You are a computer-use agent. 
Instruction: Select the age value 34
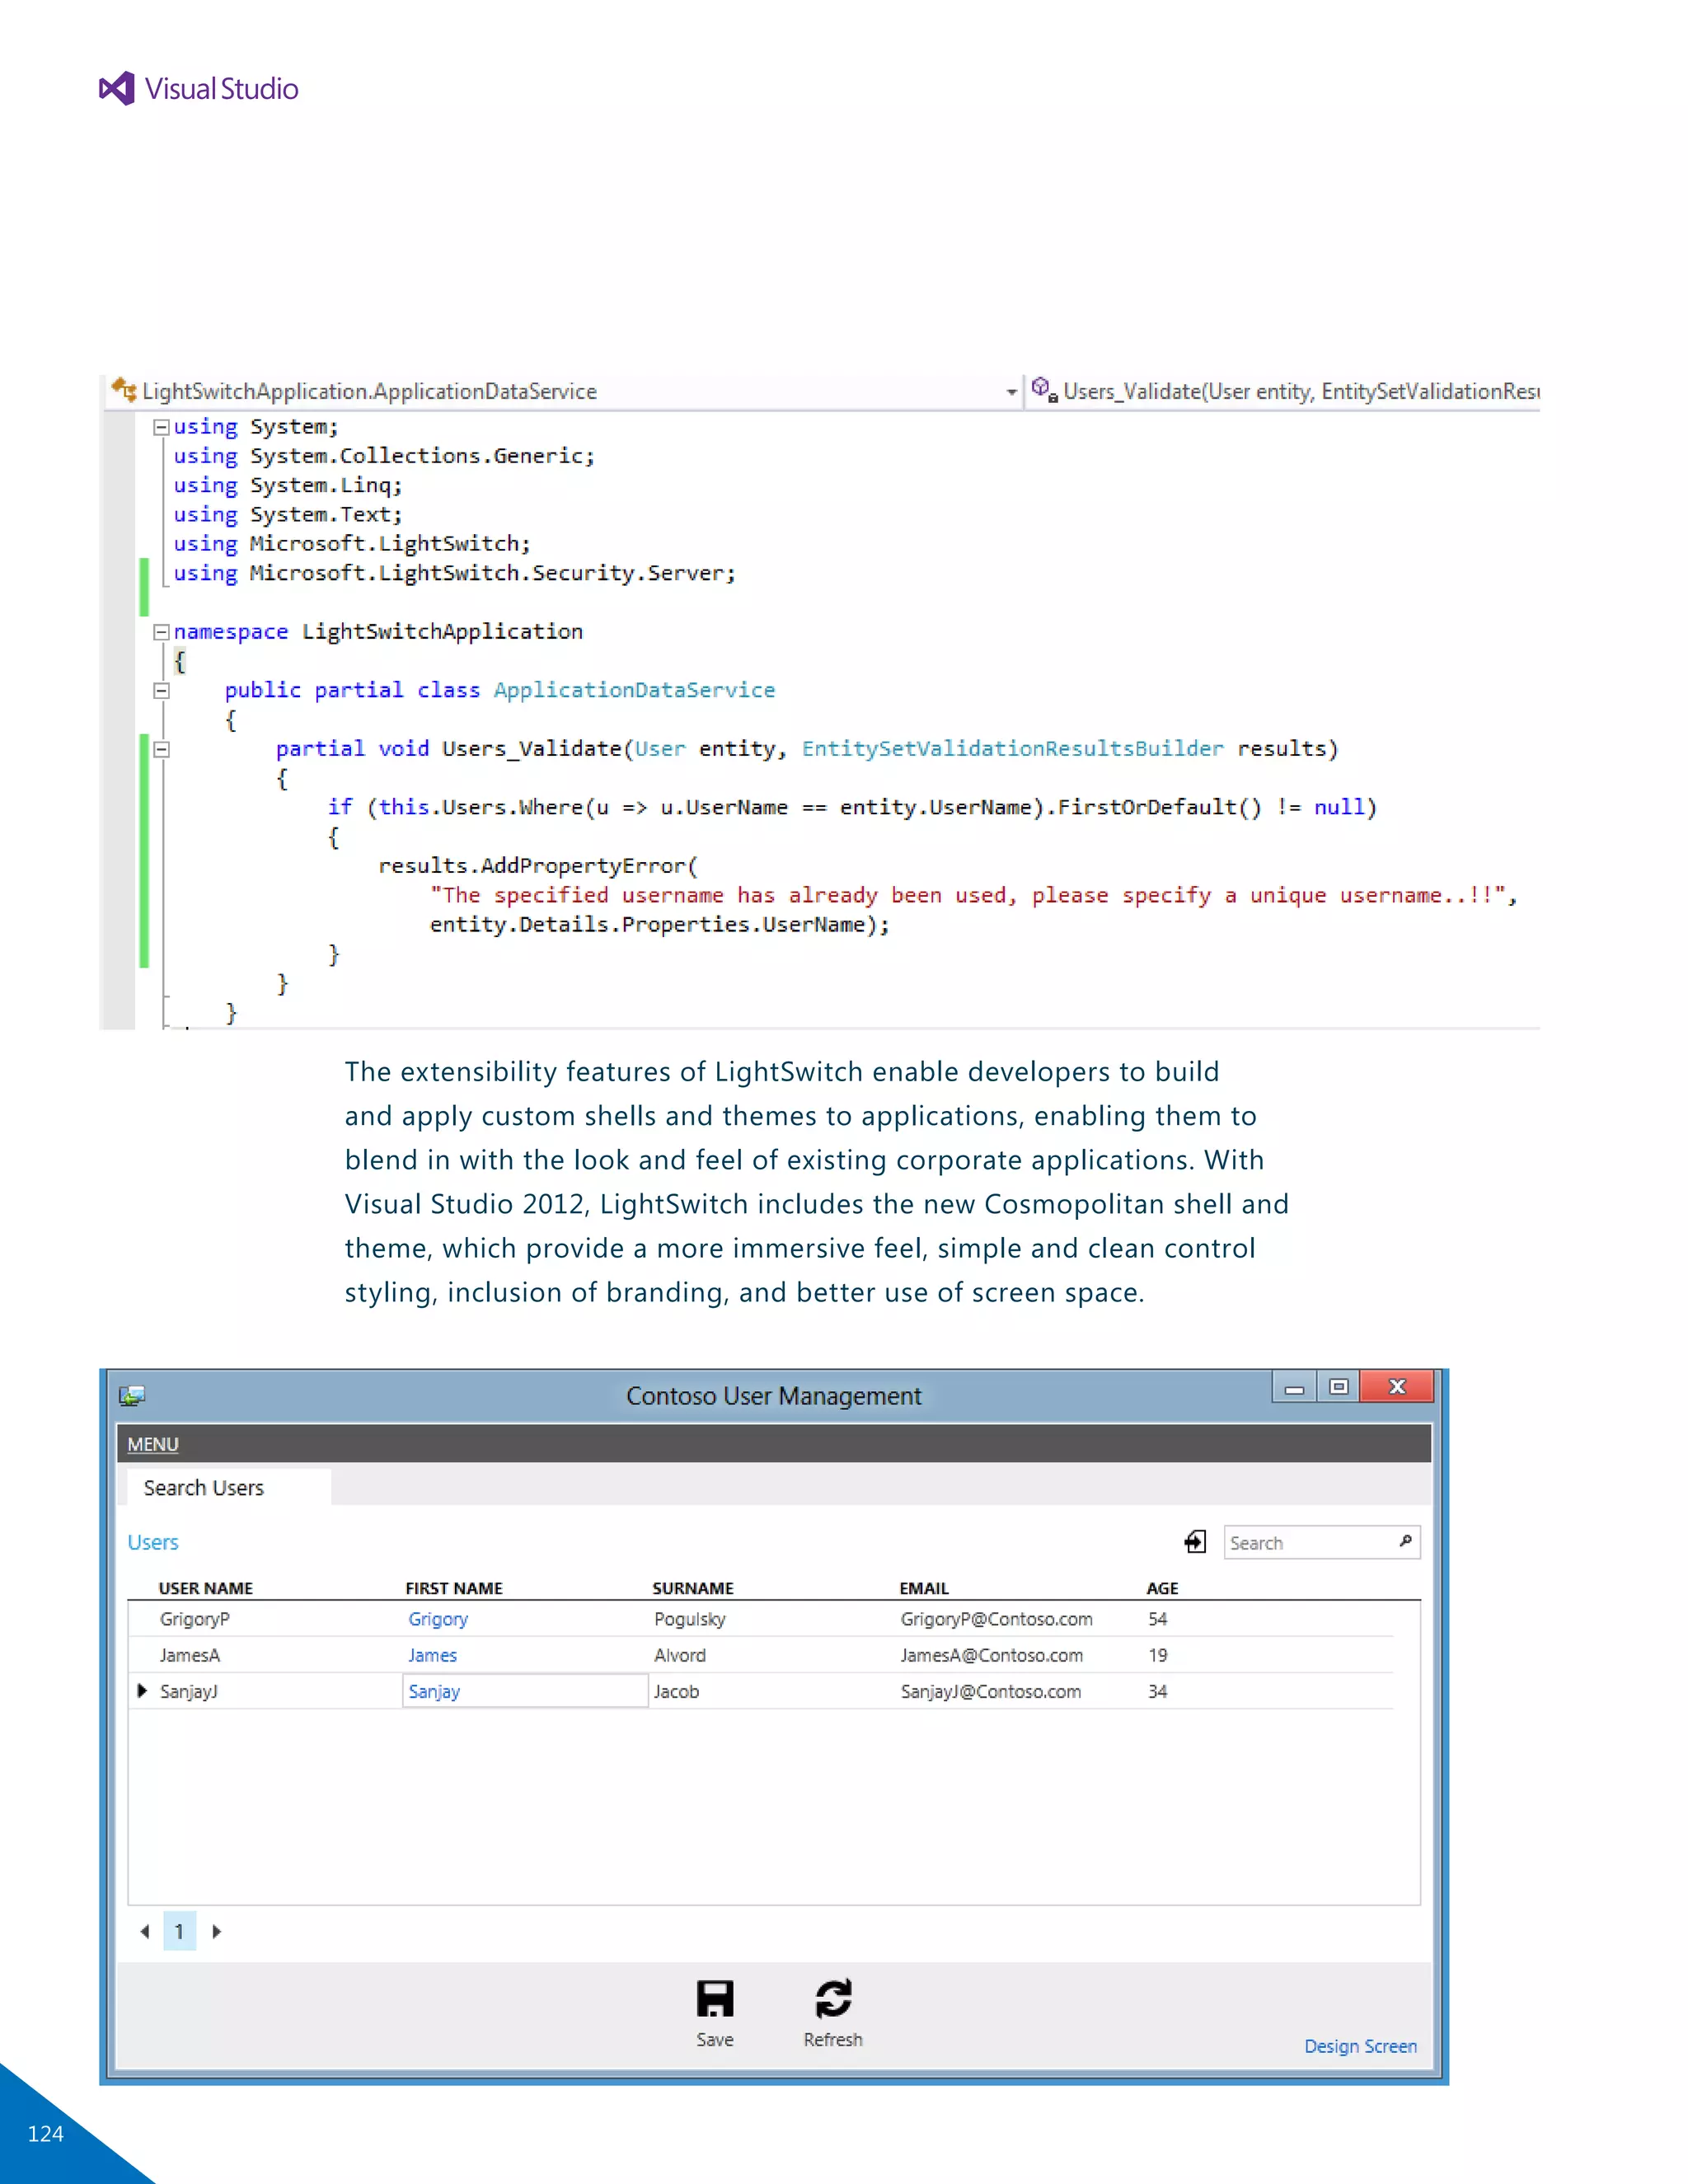(1158, 1691)
